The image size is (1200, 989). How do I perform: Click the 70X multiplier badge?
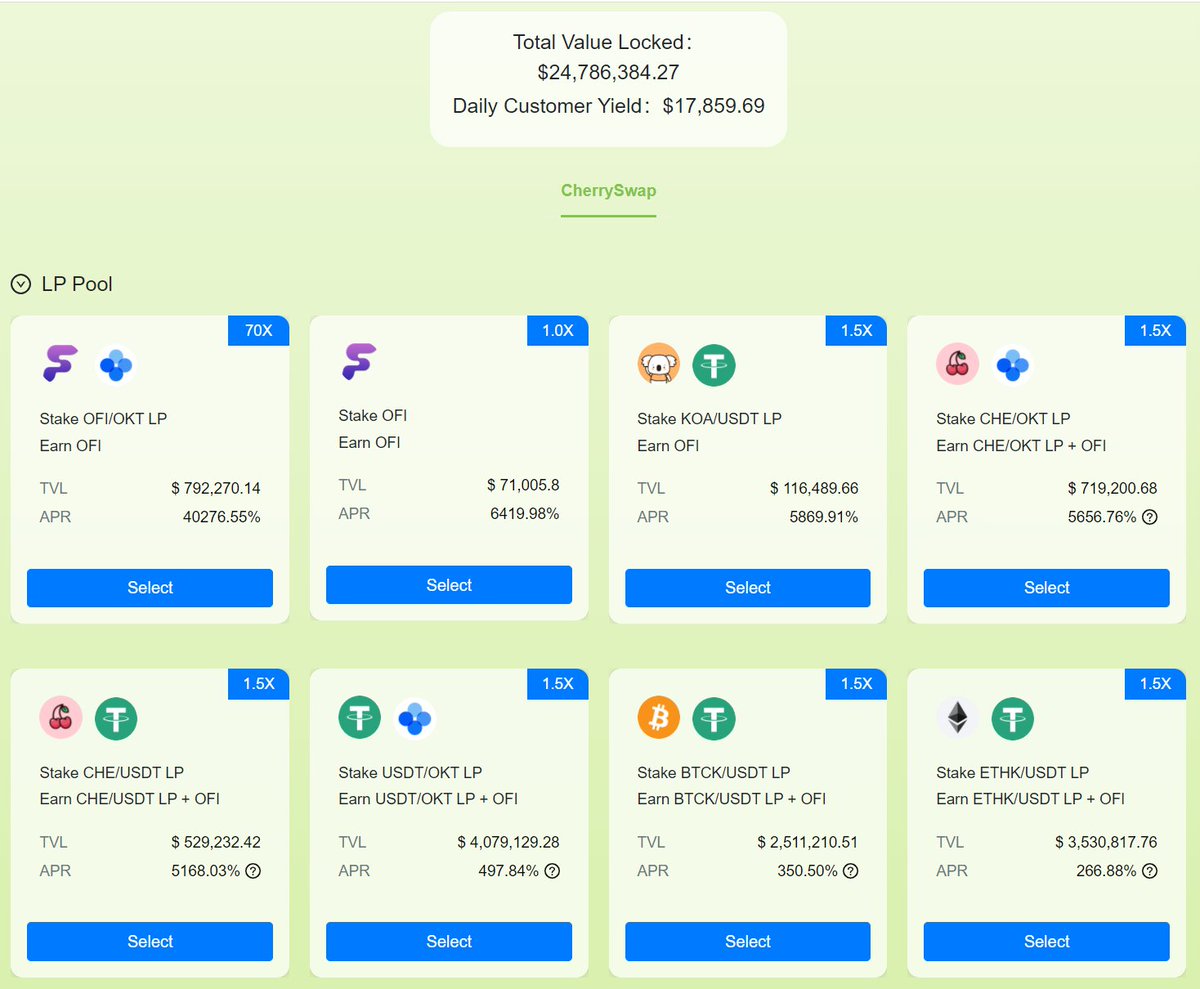pos(259,331)
